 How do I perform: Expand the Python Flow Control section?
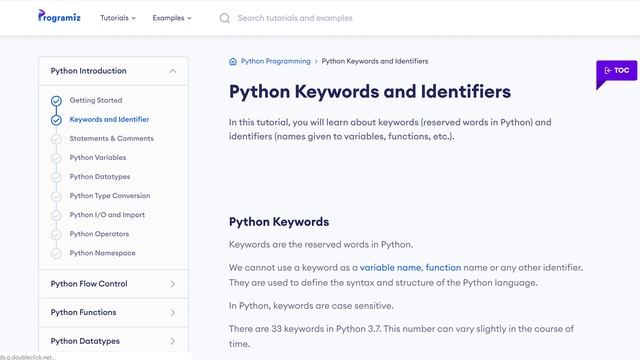[x=113, y=284]
